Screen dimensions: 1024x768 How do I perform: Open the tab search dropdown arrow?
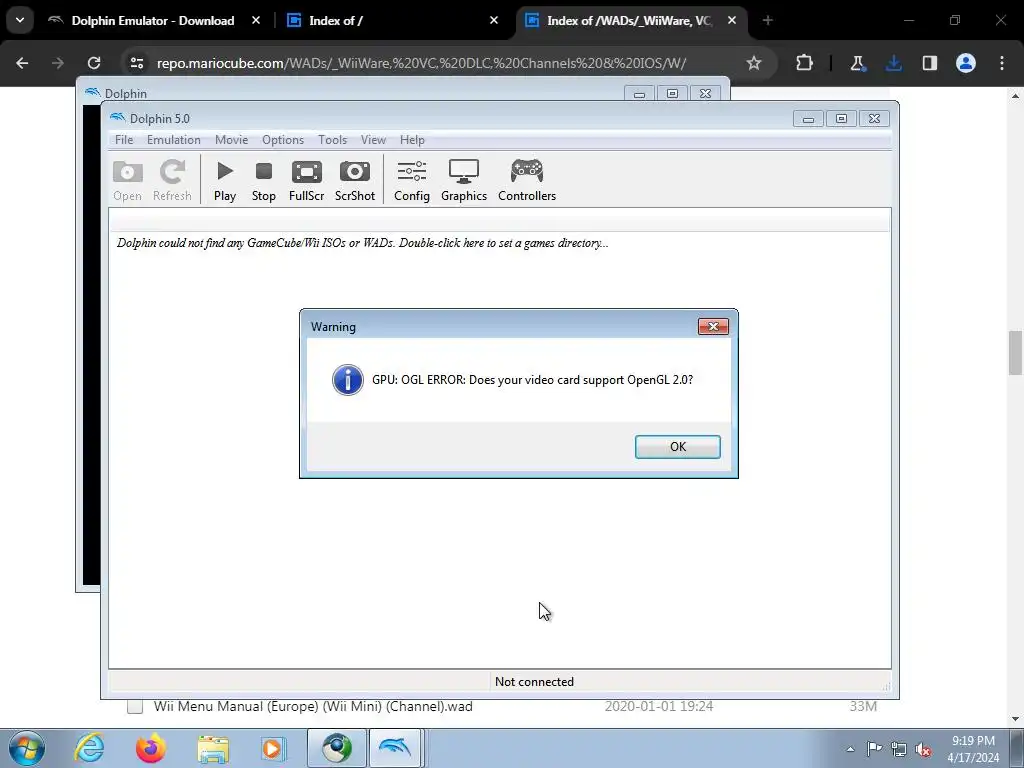click(20, 20)
